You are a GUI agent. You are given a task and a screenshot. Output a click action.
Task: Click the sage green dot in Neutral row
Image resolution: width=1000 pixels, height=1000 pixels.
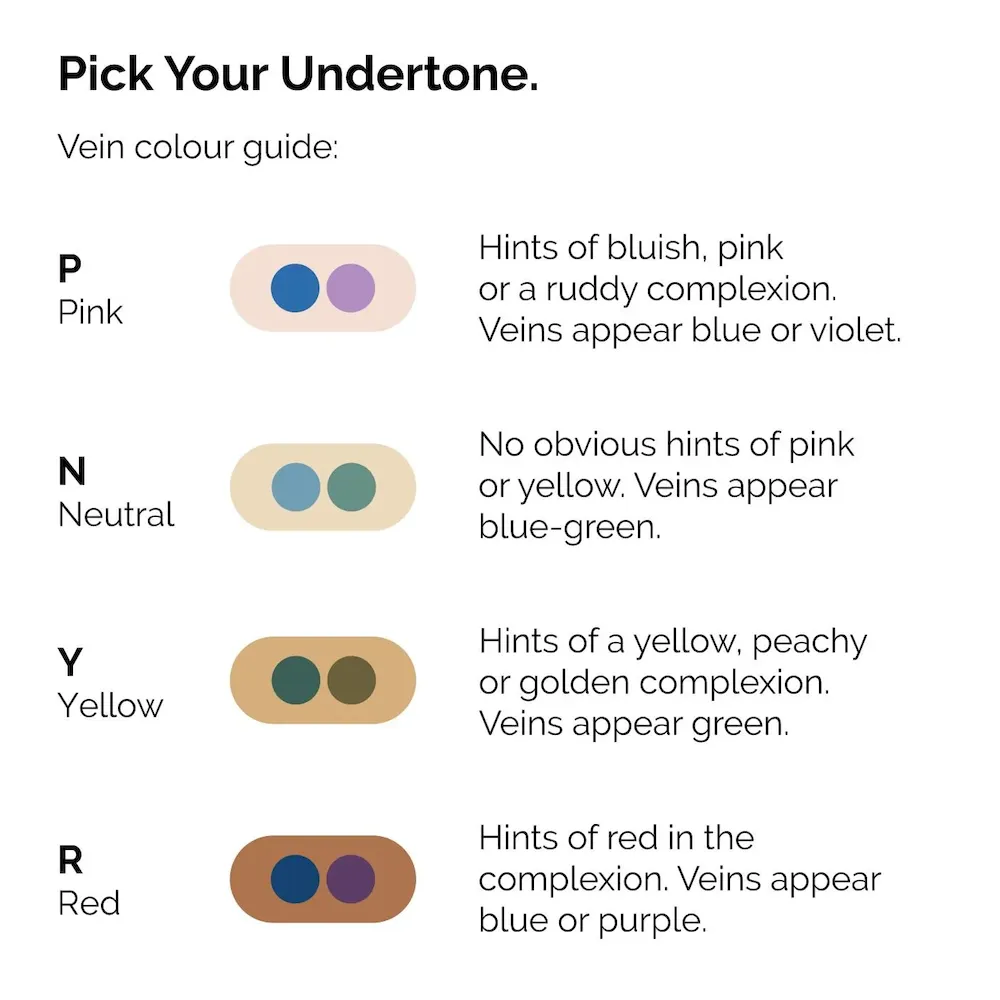point(351,487)
